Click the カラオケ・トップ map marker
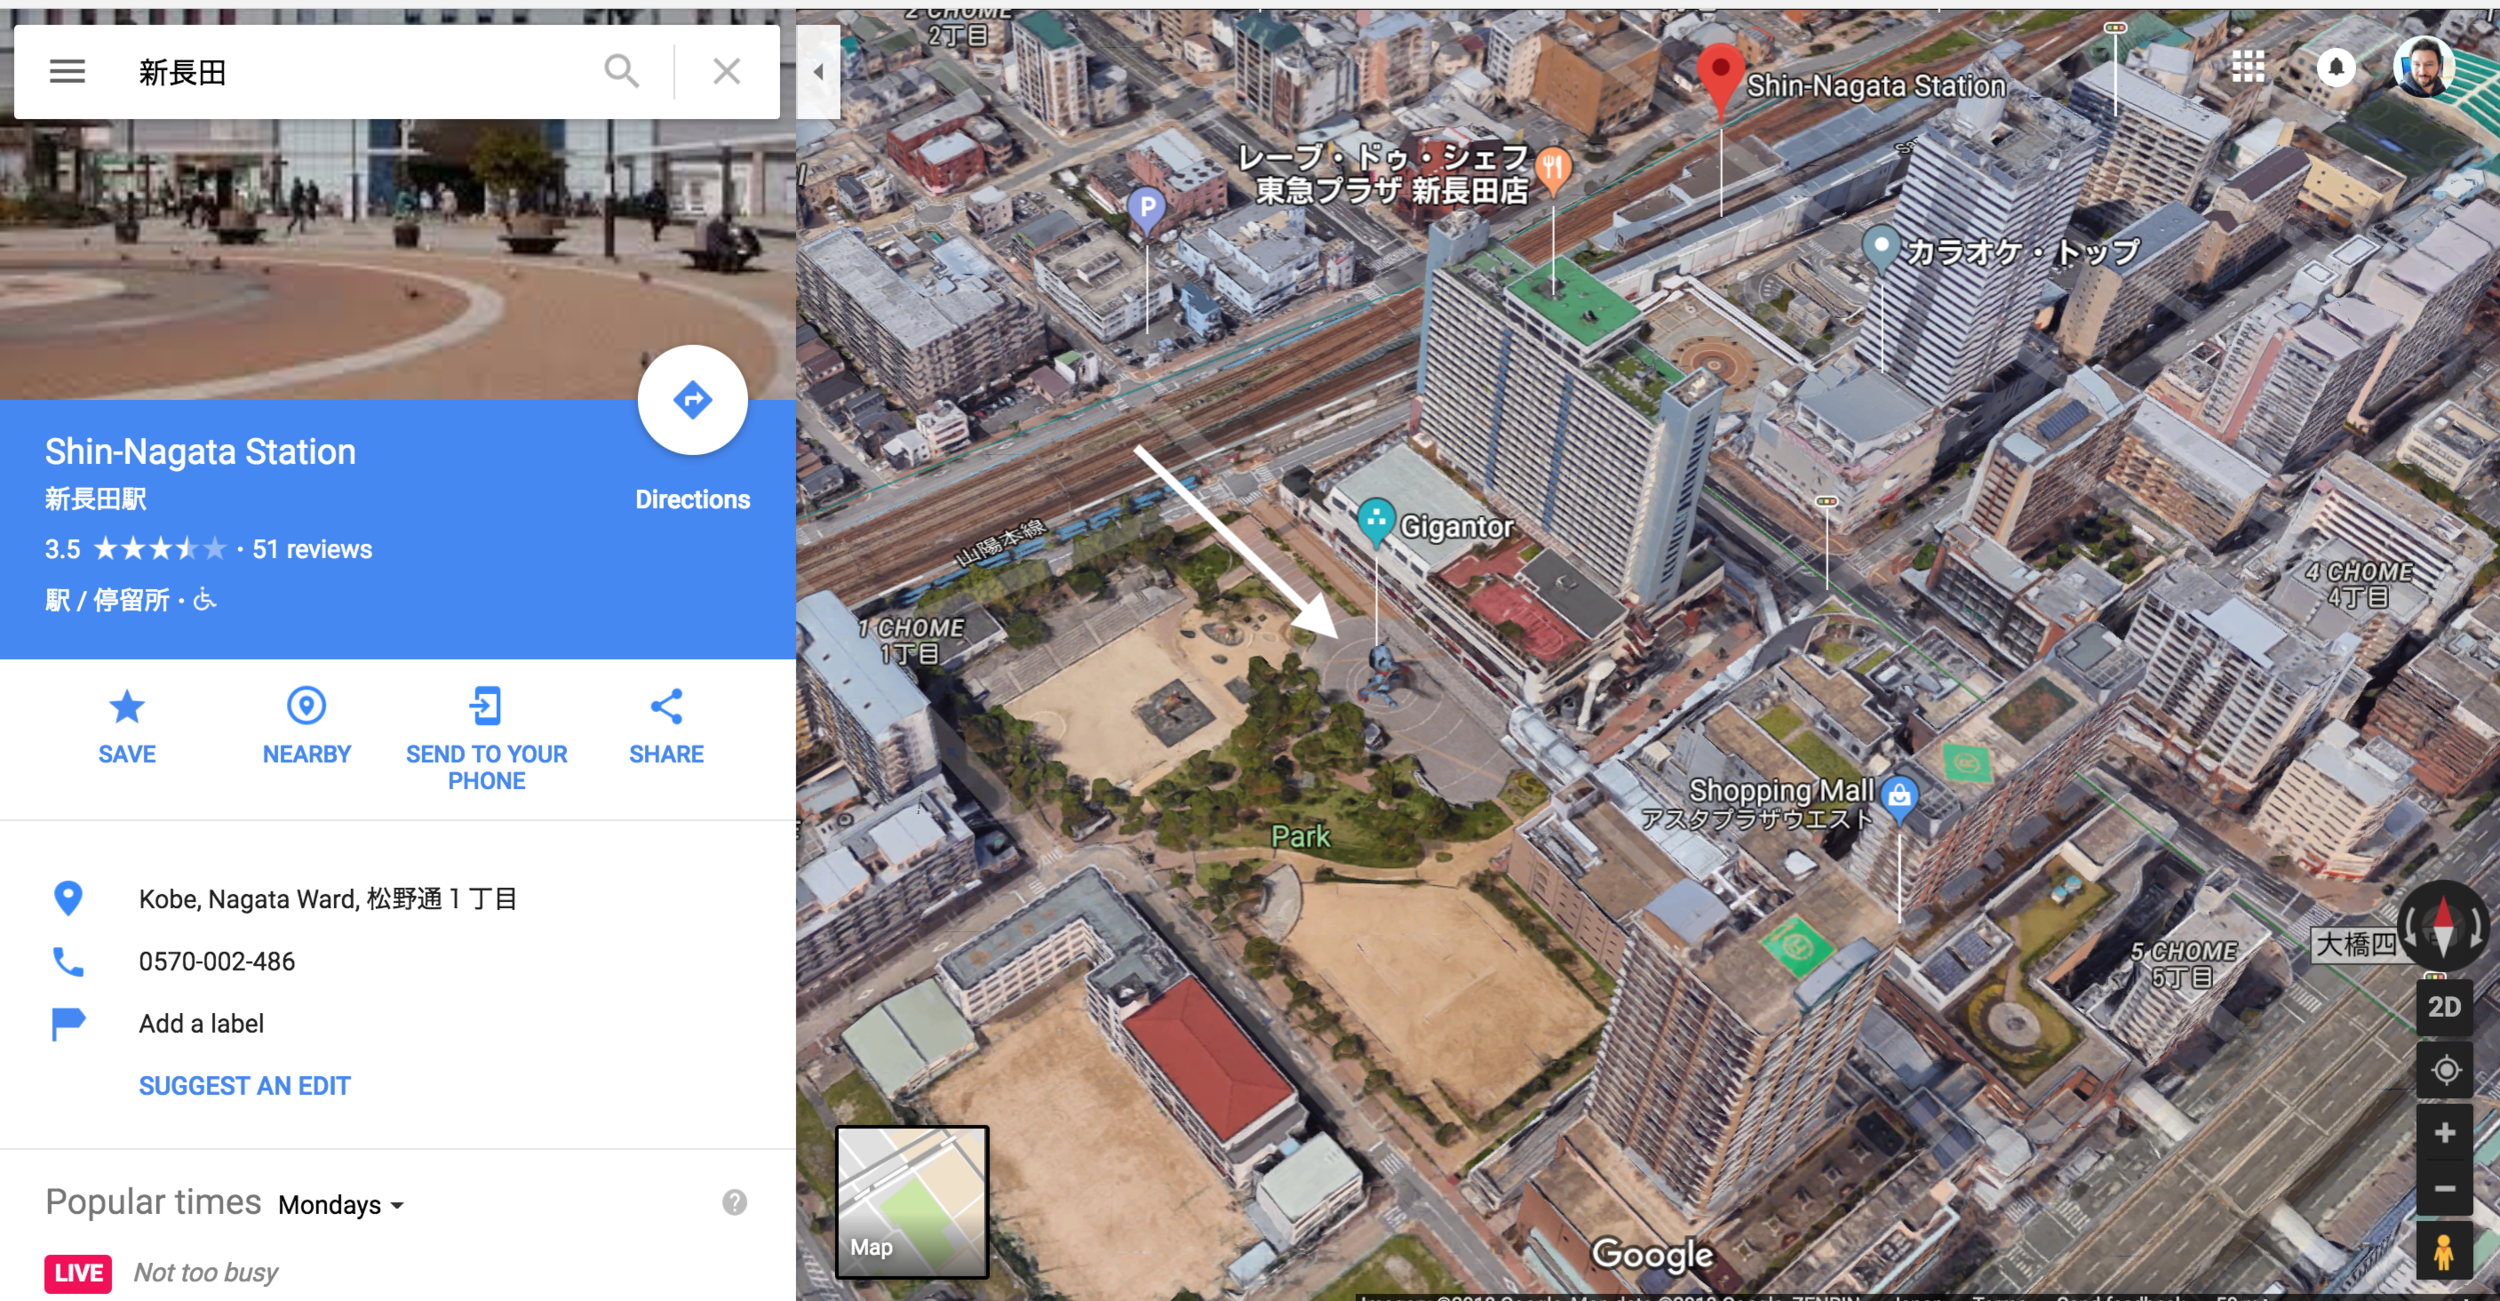The width and height of the screenshot is (2500, 1301). [1881, 248]
